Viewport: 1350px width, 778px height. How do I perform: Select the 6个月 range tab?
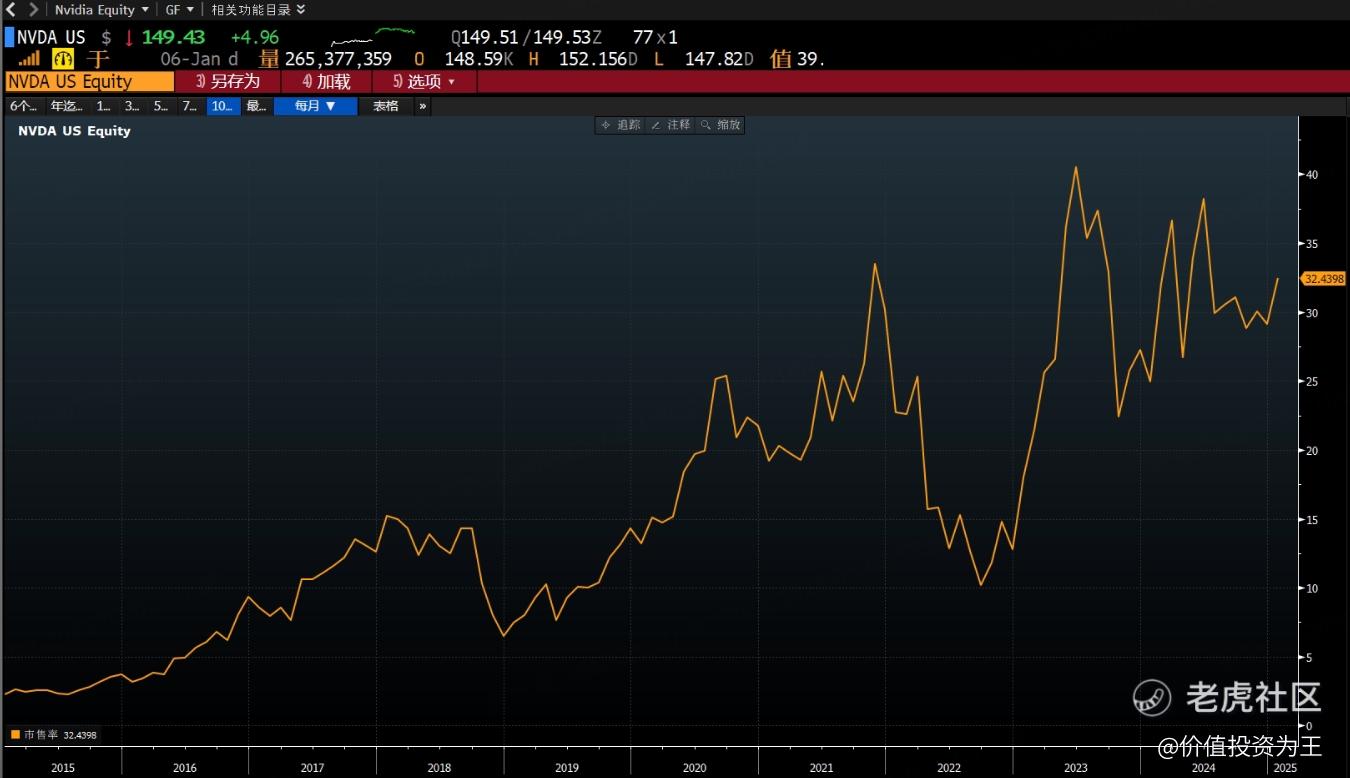pos(24,106)
